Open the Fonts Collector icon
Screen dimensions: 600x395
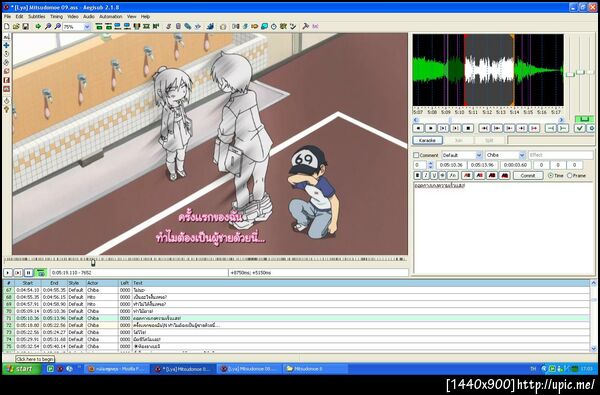(197, 26)
